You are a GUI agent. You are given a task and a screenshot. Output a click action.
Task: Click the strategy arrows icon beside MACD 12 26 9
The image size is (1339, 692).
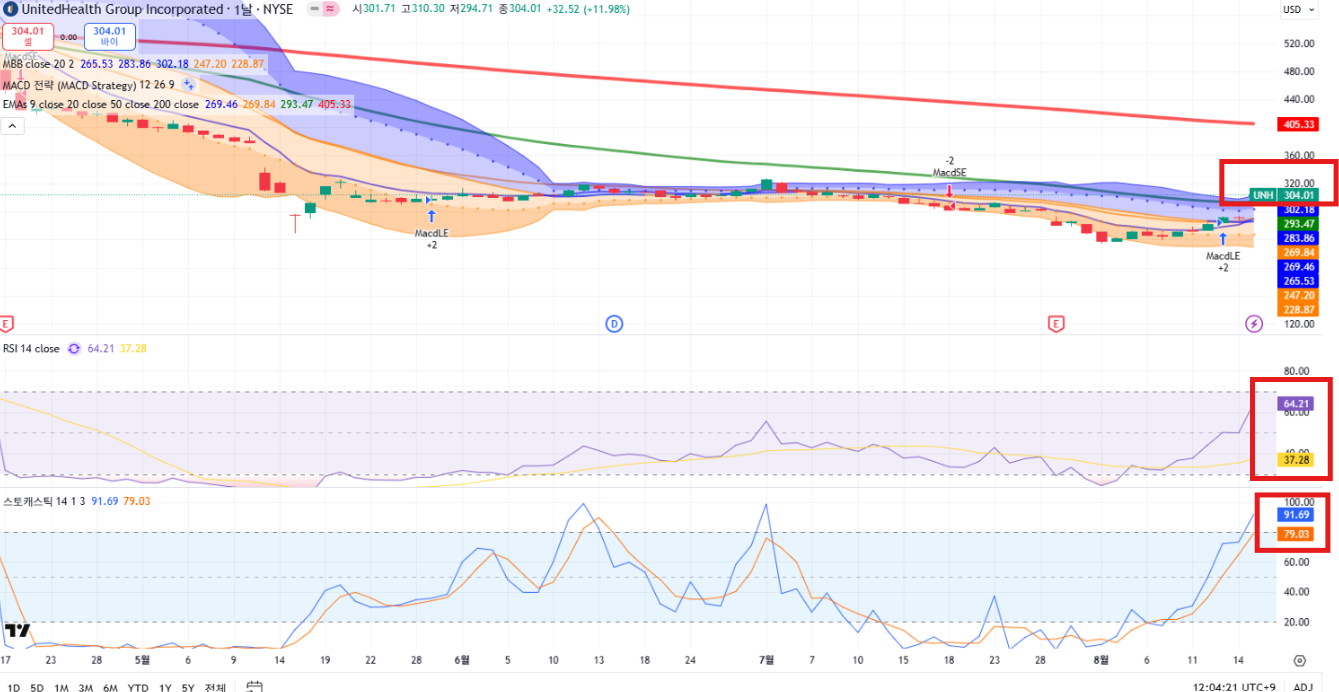pyautogui.click(x=187, y=85)
